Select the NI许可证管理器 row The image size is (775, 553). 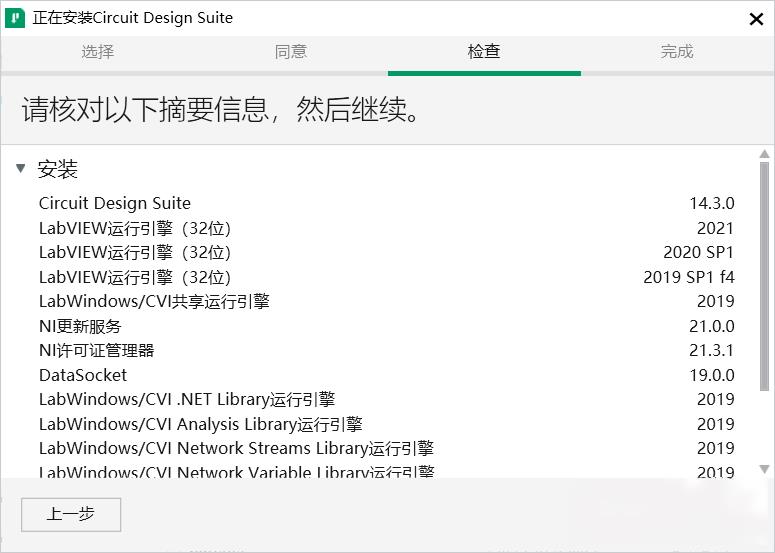click(387, 350)
